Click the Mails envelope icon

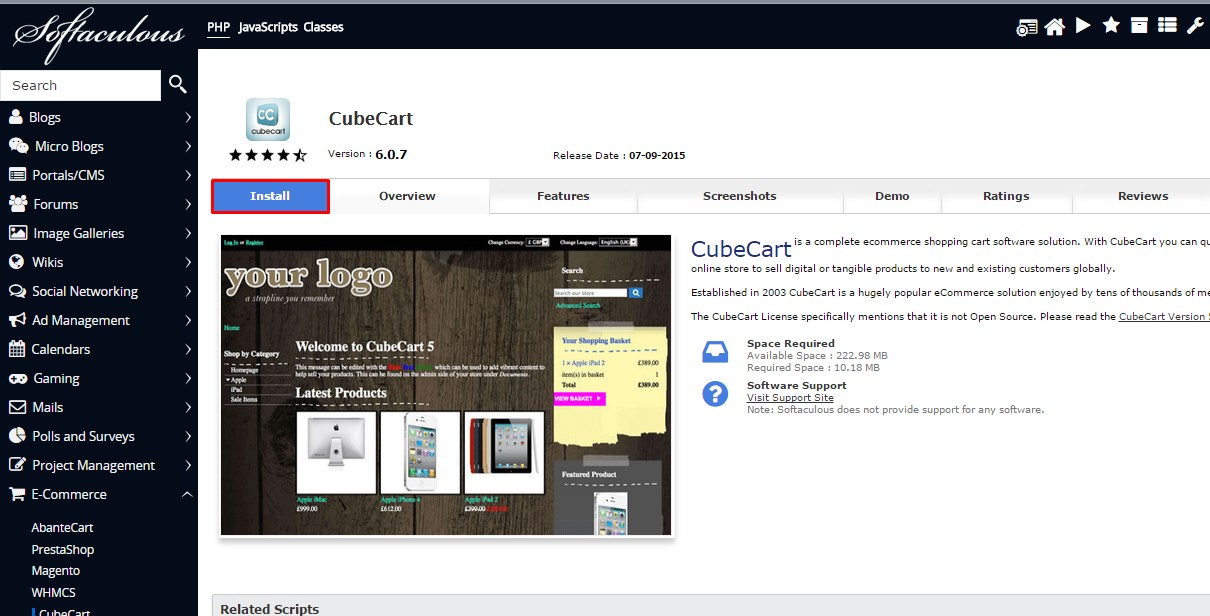click(16, 407)
